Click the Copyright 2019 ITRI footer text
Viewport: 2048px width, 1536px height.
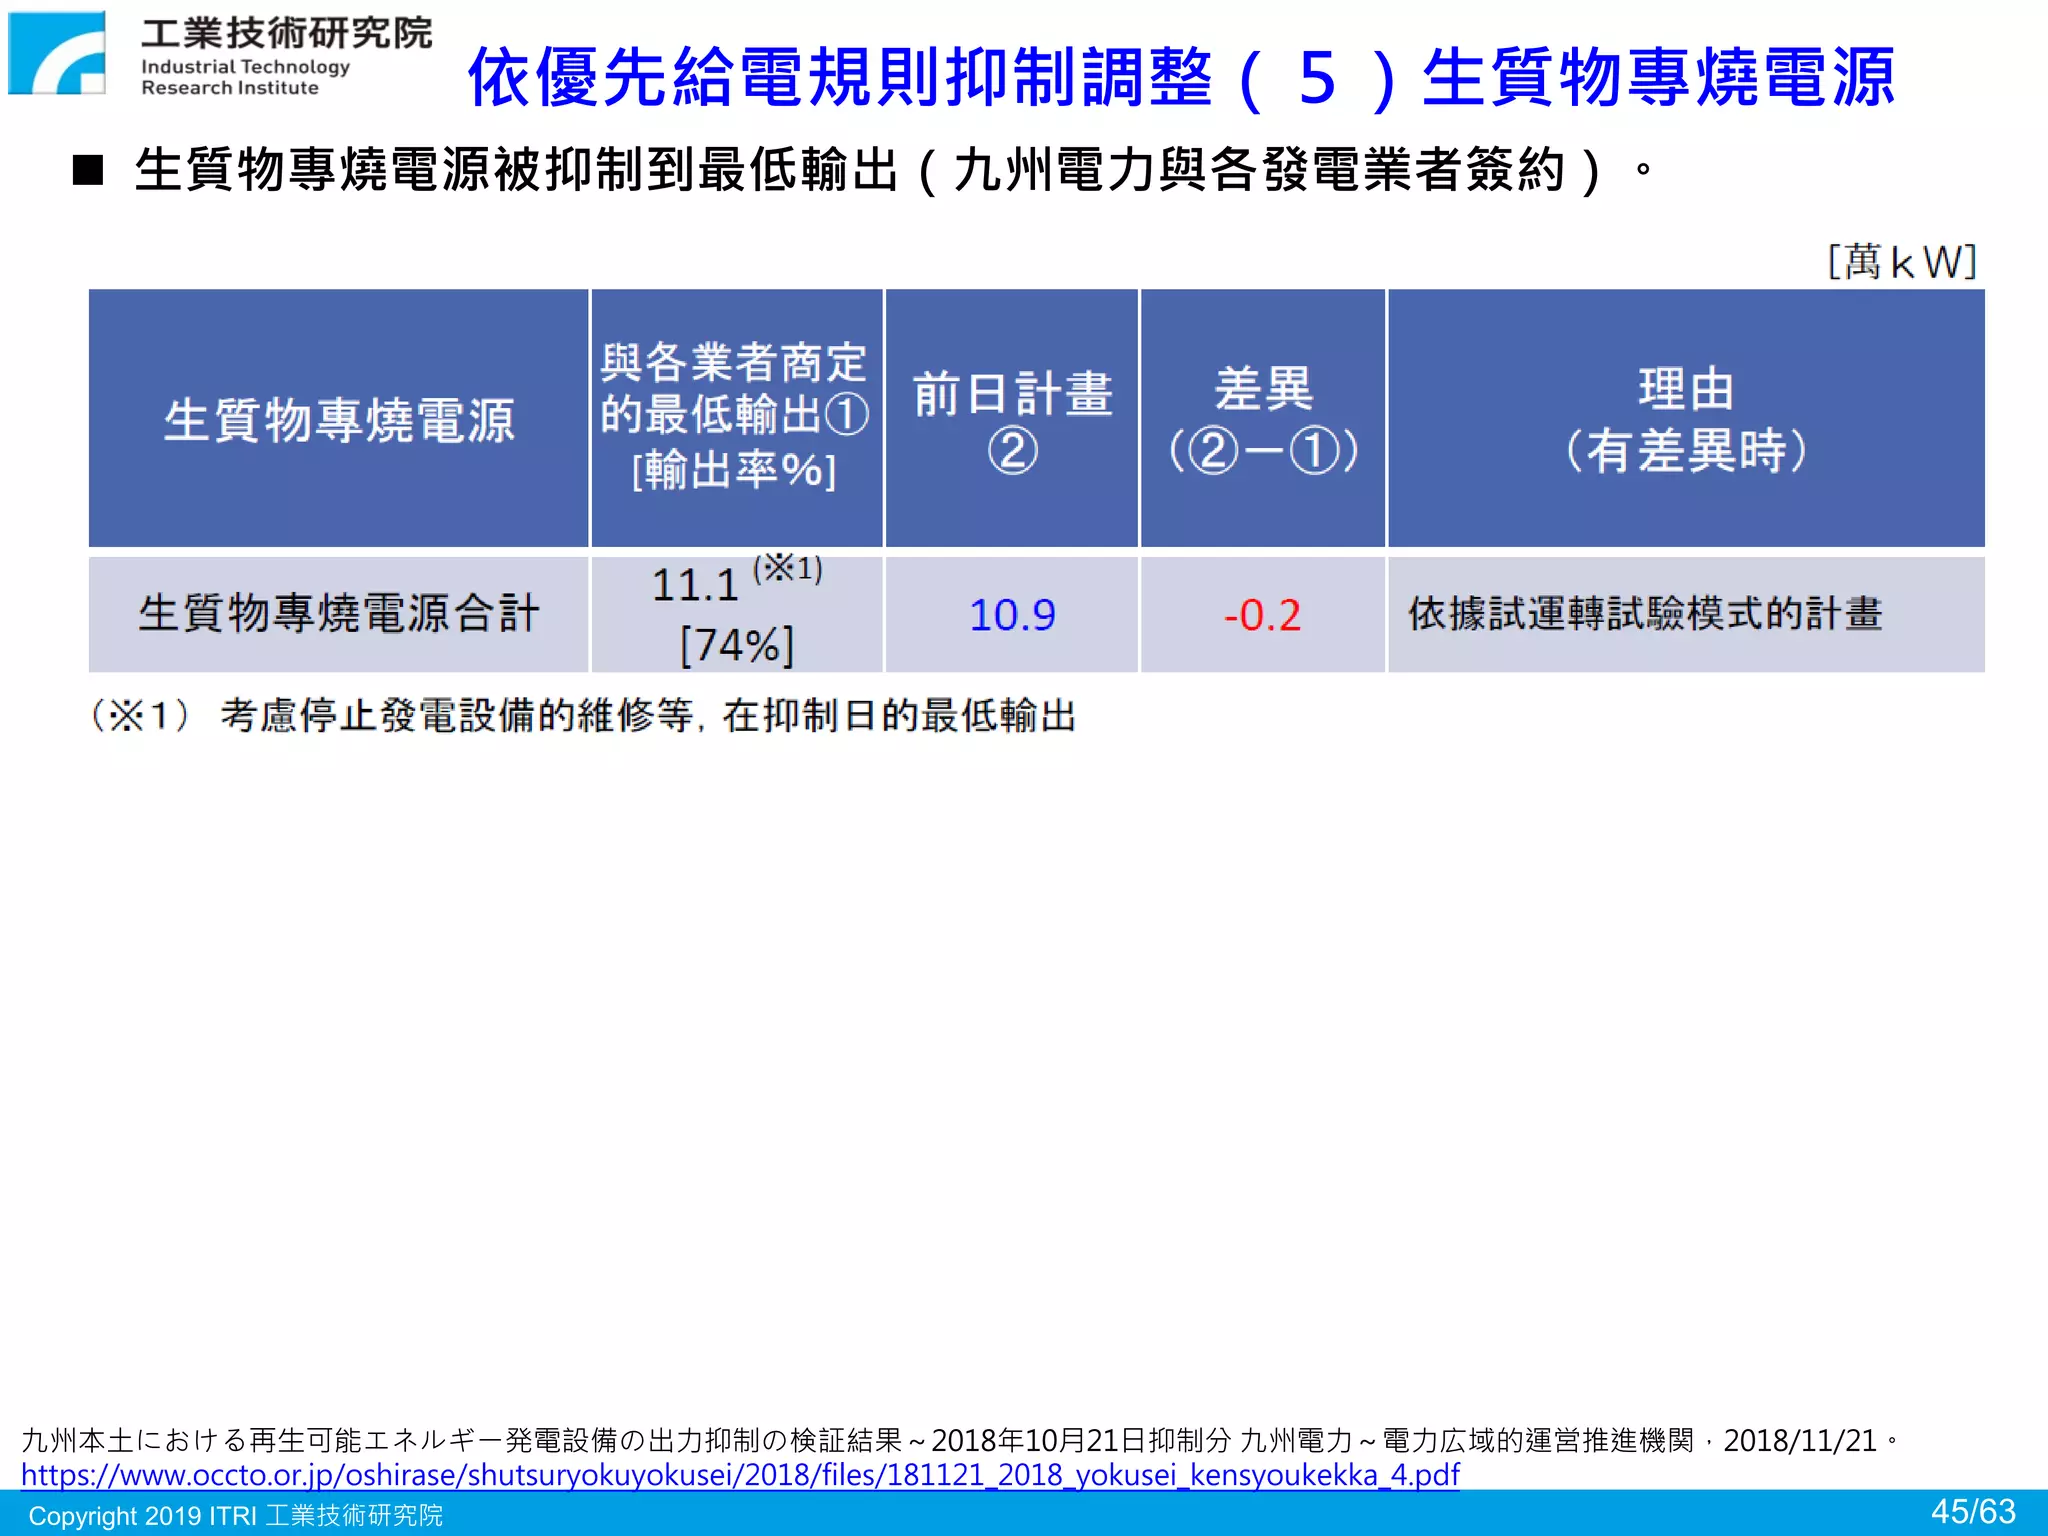click(x=235, y=1515)
